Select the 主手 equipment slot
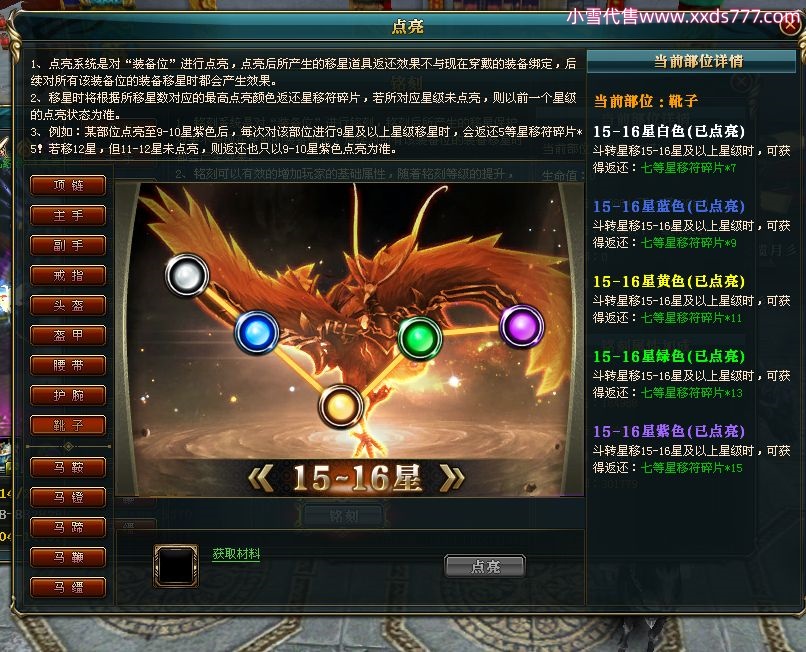806x652 pixels. tap(68, 215)
